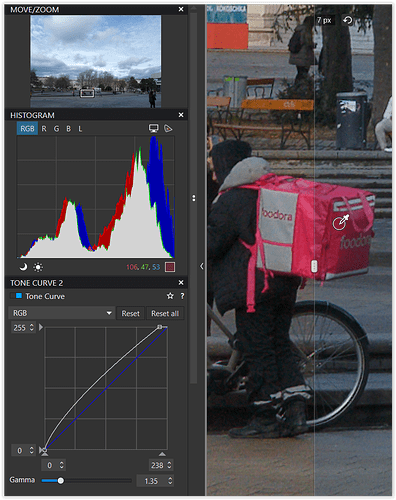Select the output white point triangle marker
The height and width of the screenshot is (500, 396).
tap(41, 327)
